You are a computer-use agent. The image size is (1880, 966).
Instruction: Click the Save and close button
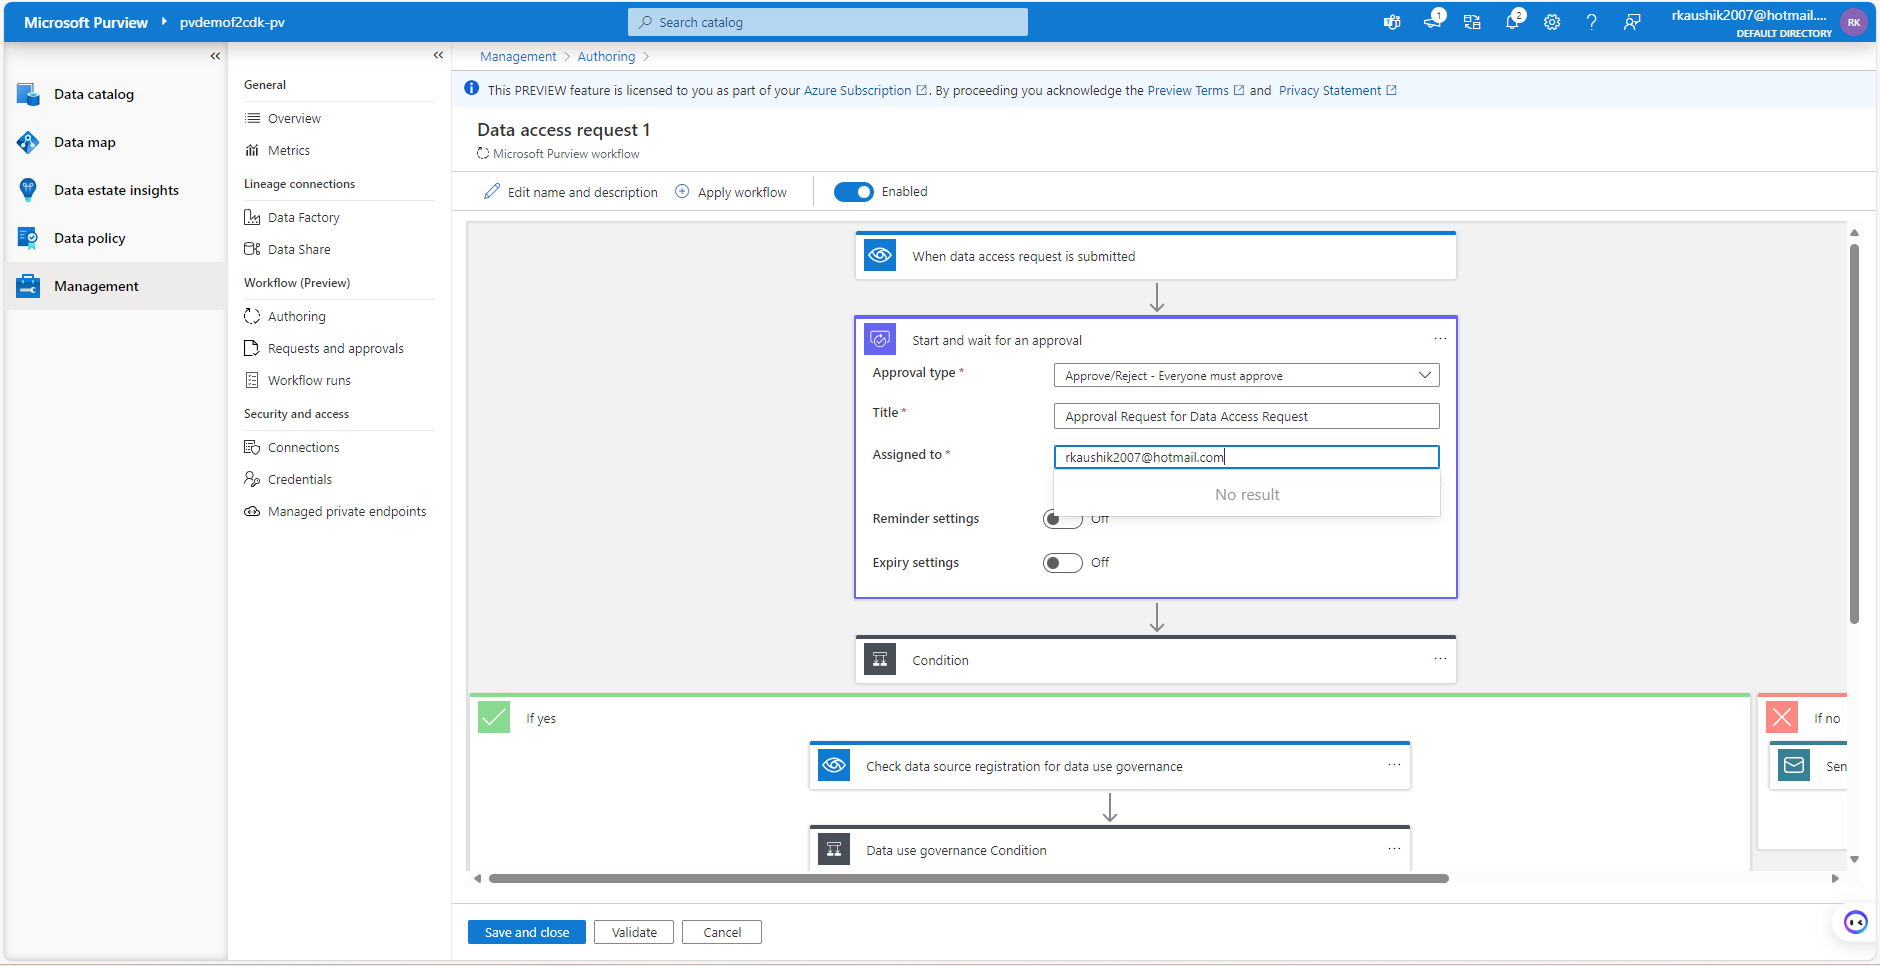point(527,932)
